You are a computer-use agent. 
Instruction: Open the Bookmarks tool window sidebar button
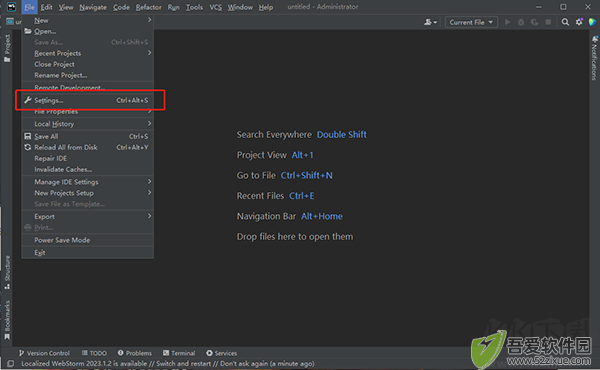click(7, 320)
